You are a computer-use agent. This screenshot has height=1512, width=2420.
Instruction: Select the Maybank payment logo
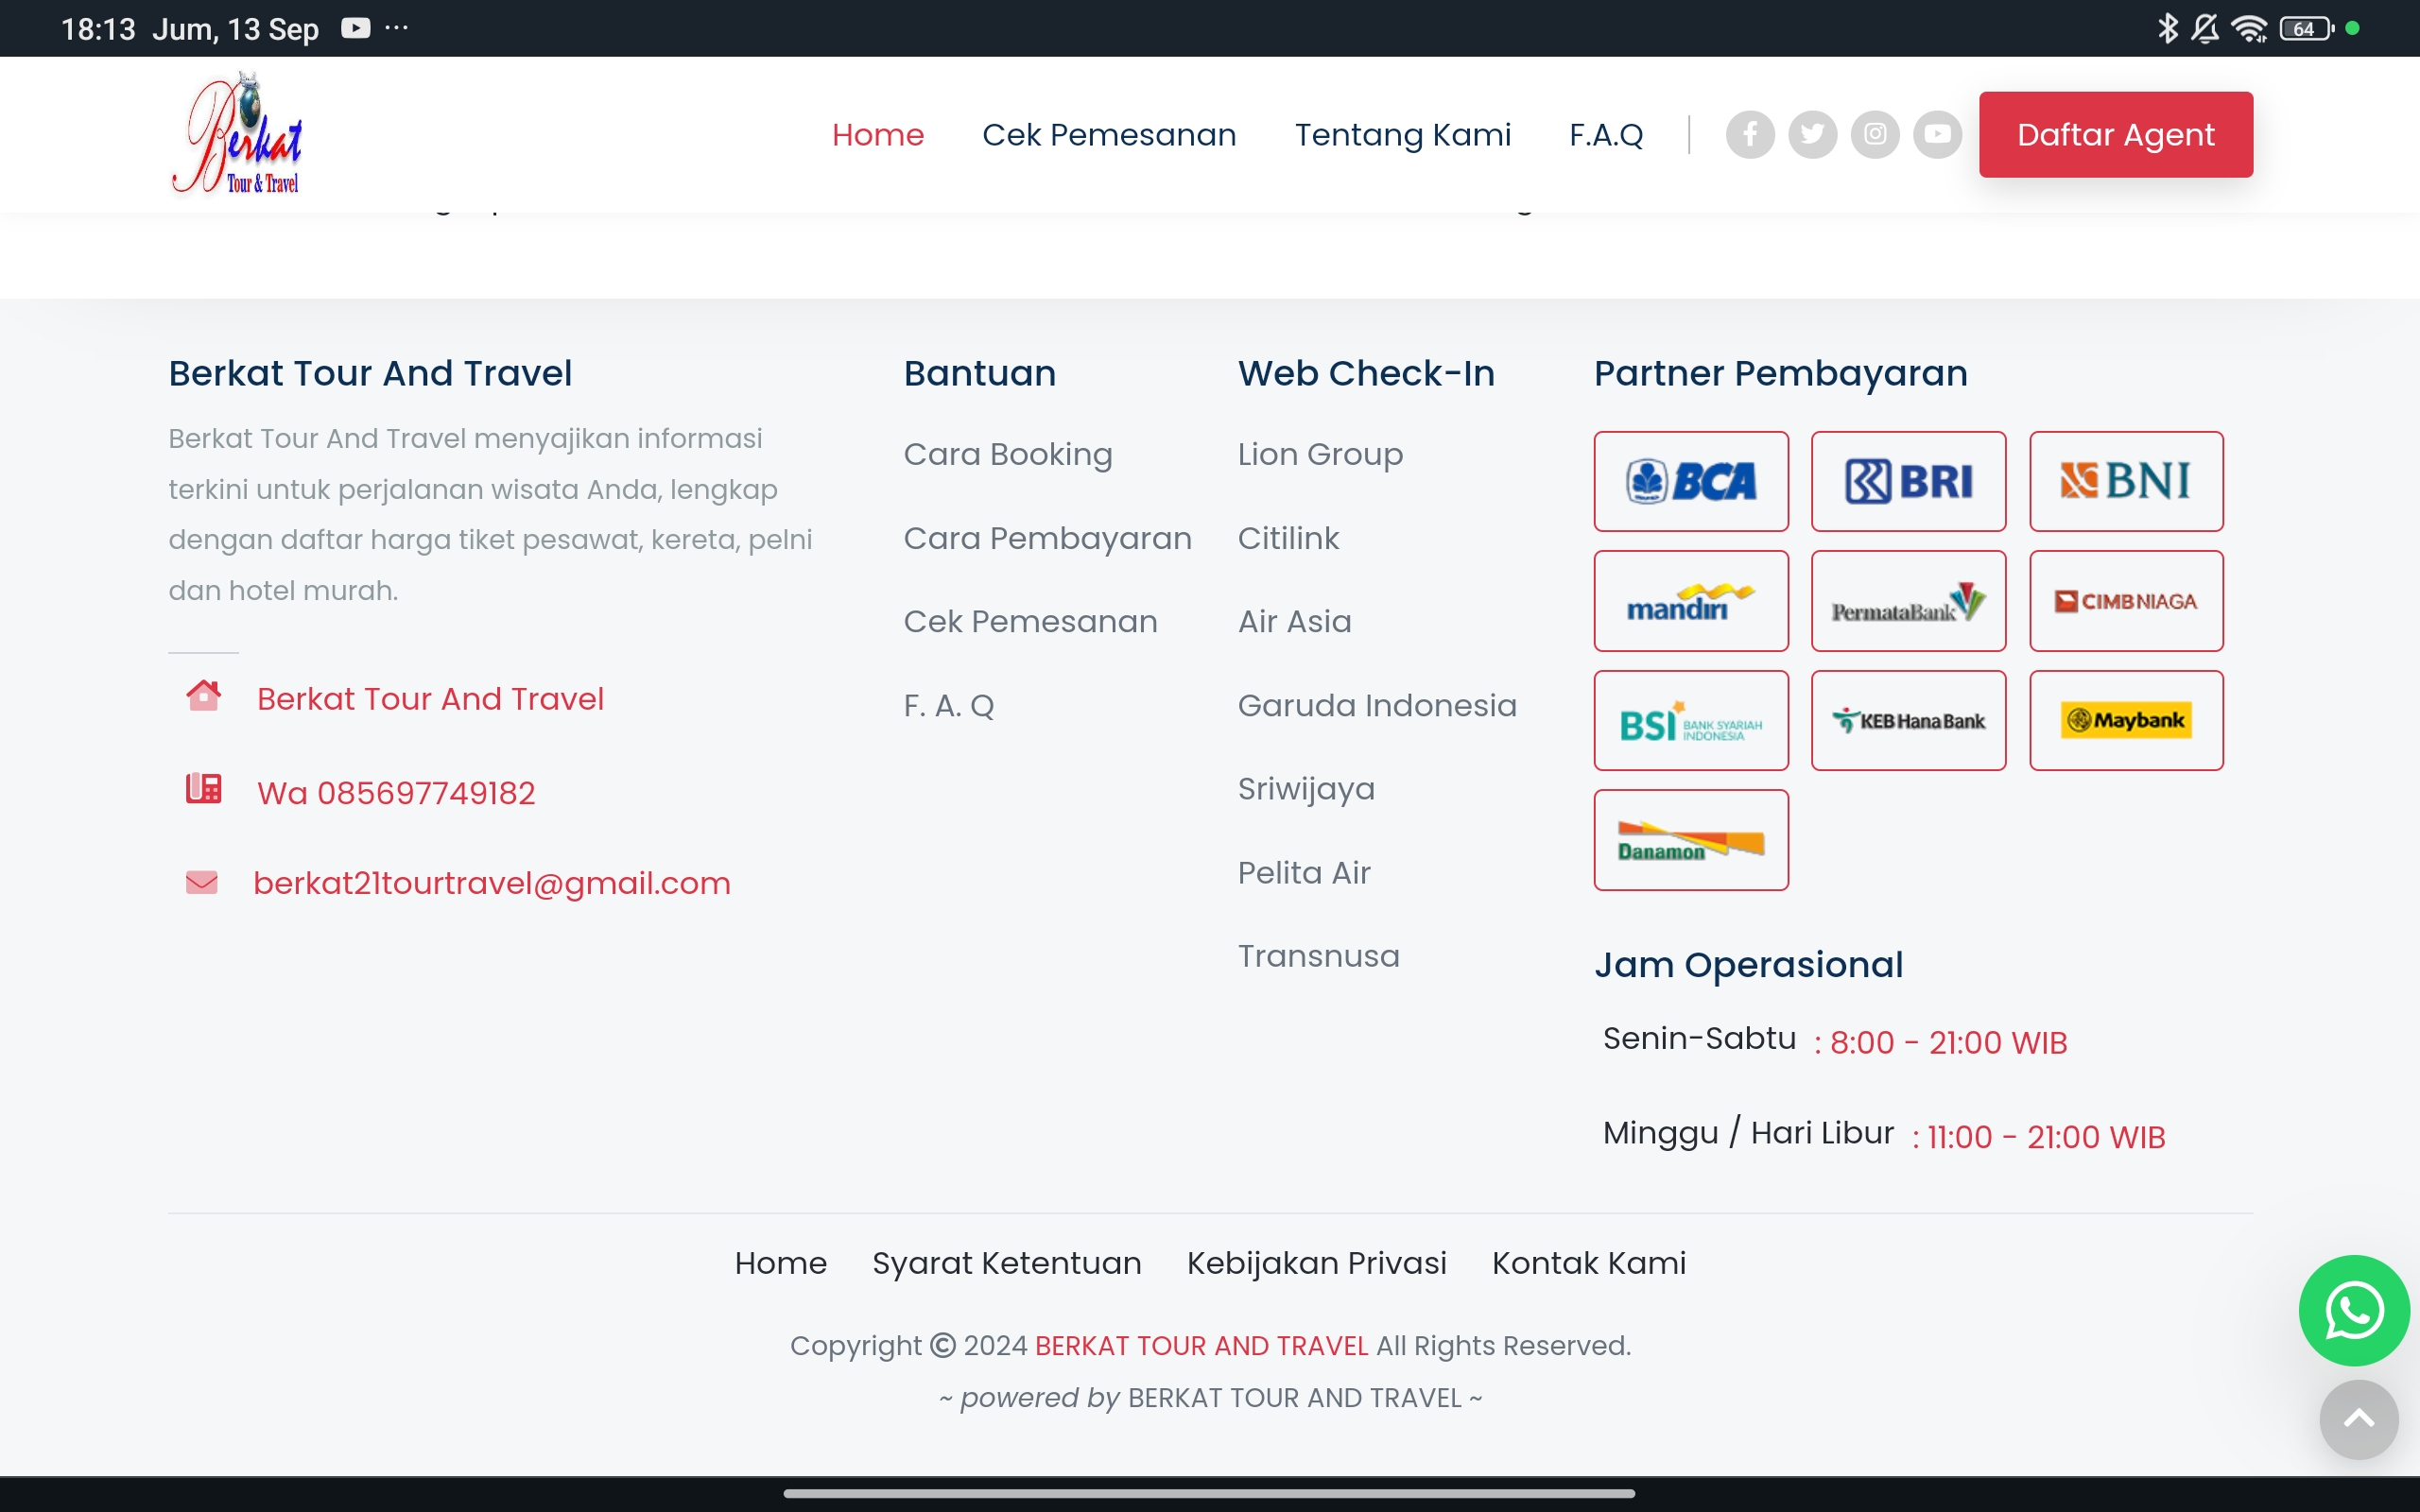(2126, 720)
